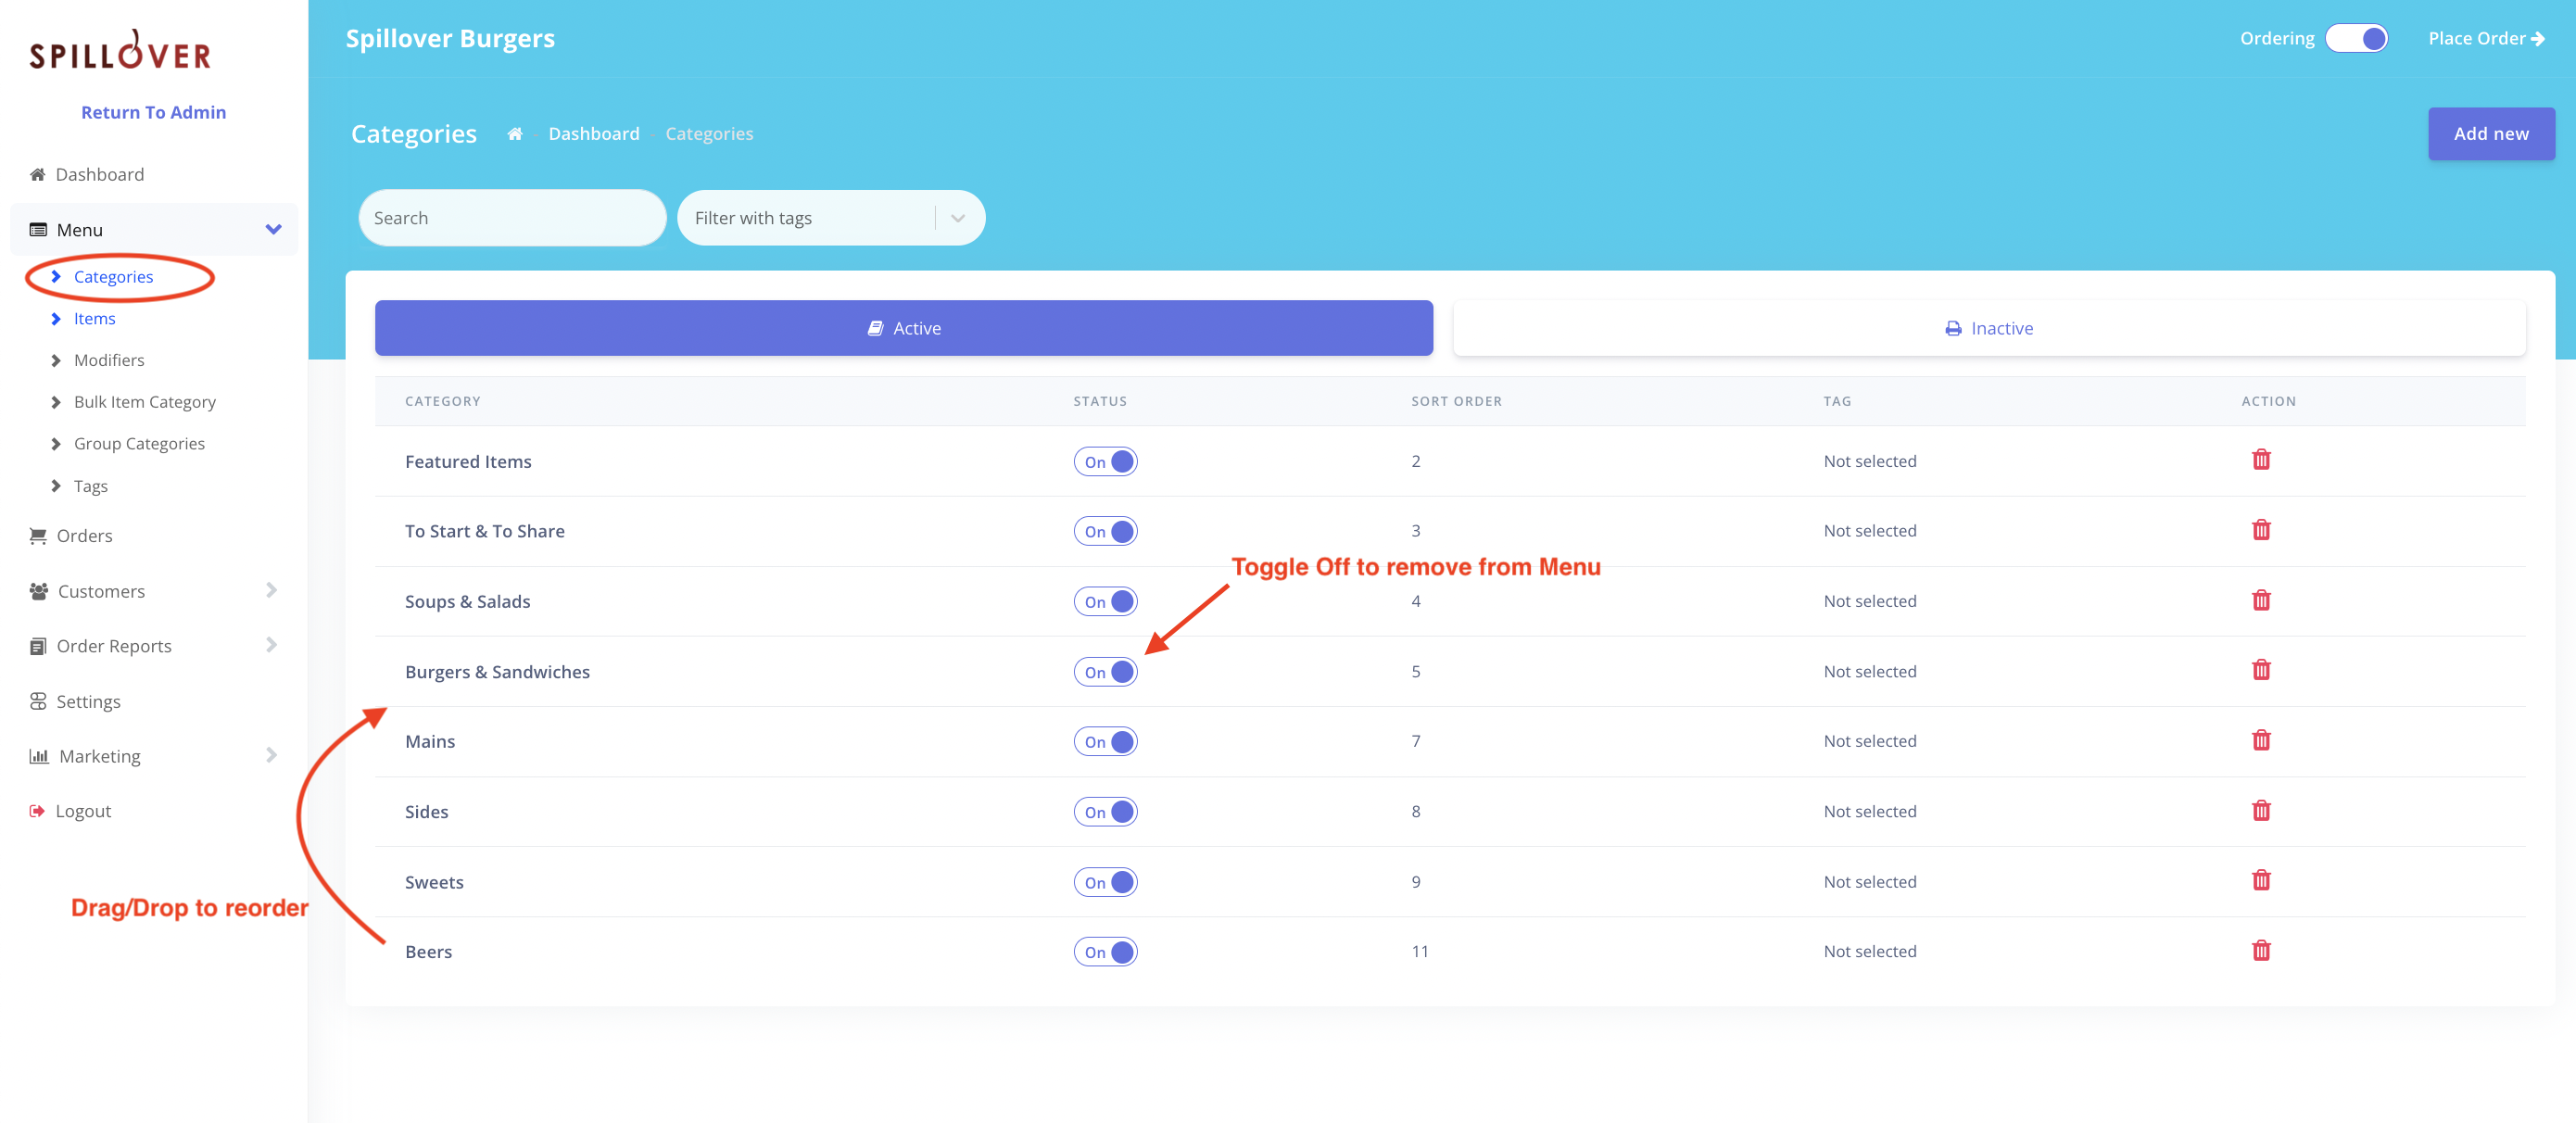Delete the Featured Items category
This screenshot has width=2576, height=1123.
pos(2260,460)
